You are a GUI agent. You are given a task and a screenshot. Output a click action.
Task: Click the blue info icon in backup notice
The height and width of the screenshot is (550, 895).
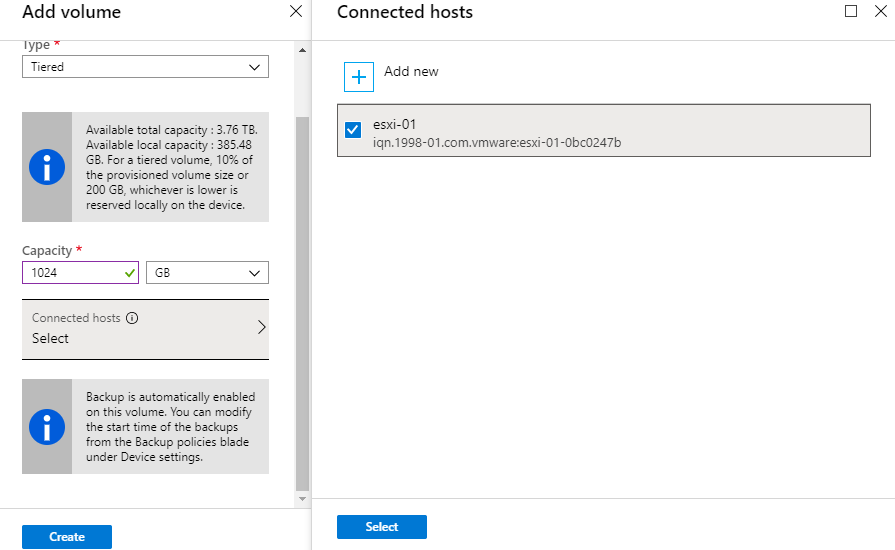[x=47, y=427]
